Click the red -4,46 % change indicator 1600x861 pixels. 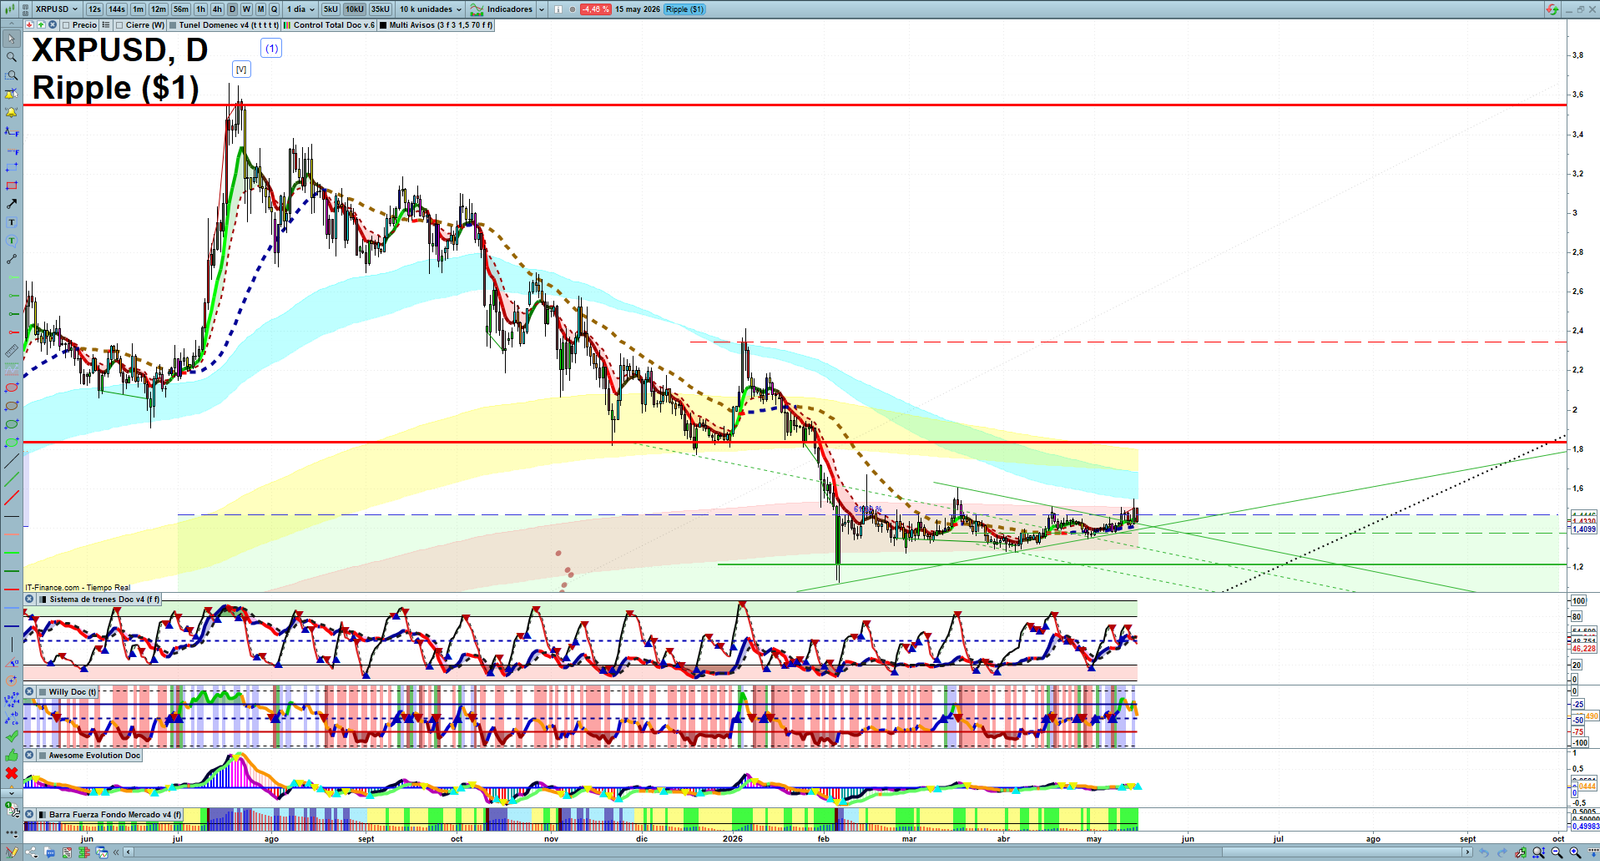click(595, 9)
